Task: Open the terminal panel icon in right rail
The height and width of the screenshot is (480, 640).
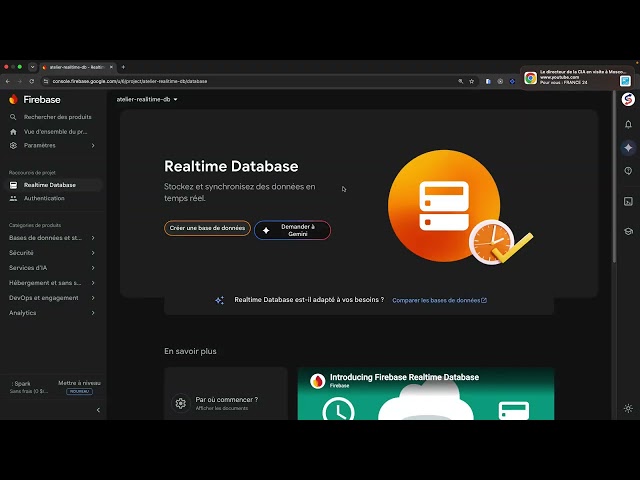Action: click(x=628, y=201)
